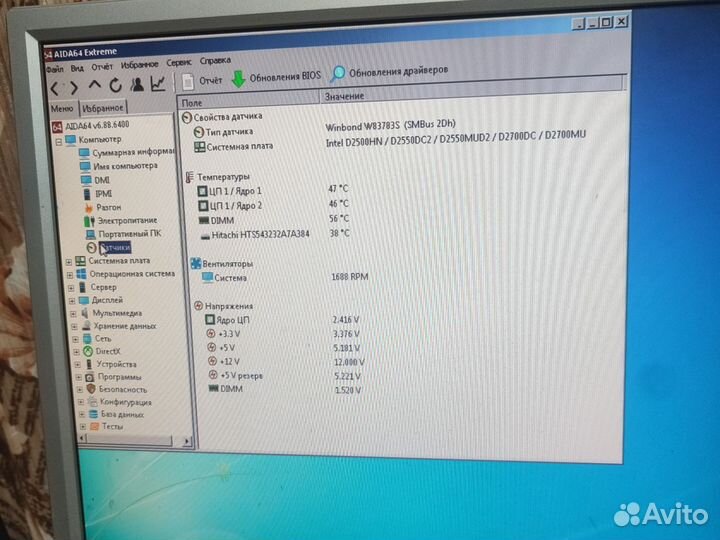Click the Back navigation arrow in toolbar
This screenshot has width=720, height=540.
click(x=56, y=87)
